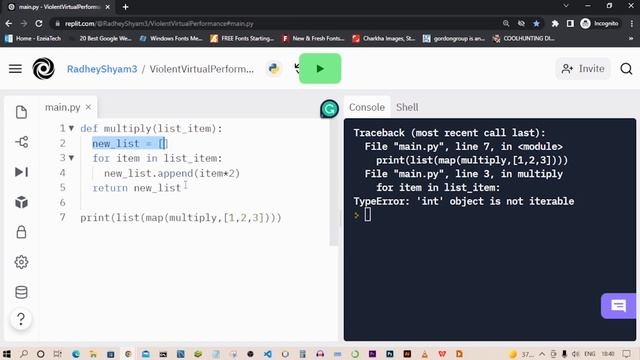Open the Windows Start menu
Screen dimensions: 640x360
[x=7, y=354]
